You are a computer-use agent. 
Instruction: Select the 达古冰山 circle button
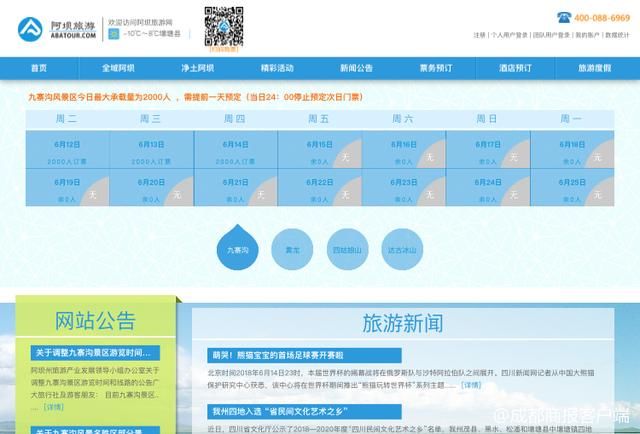click(402, 249)
